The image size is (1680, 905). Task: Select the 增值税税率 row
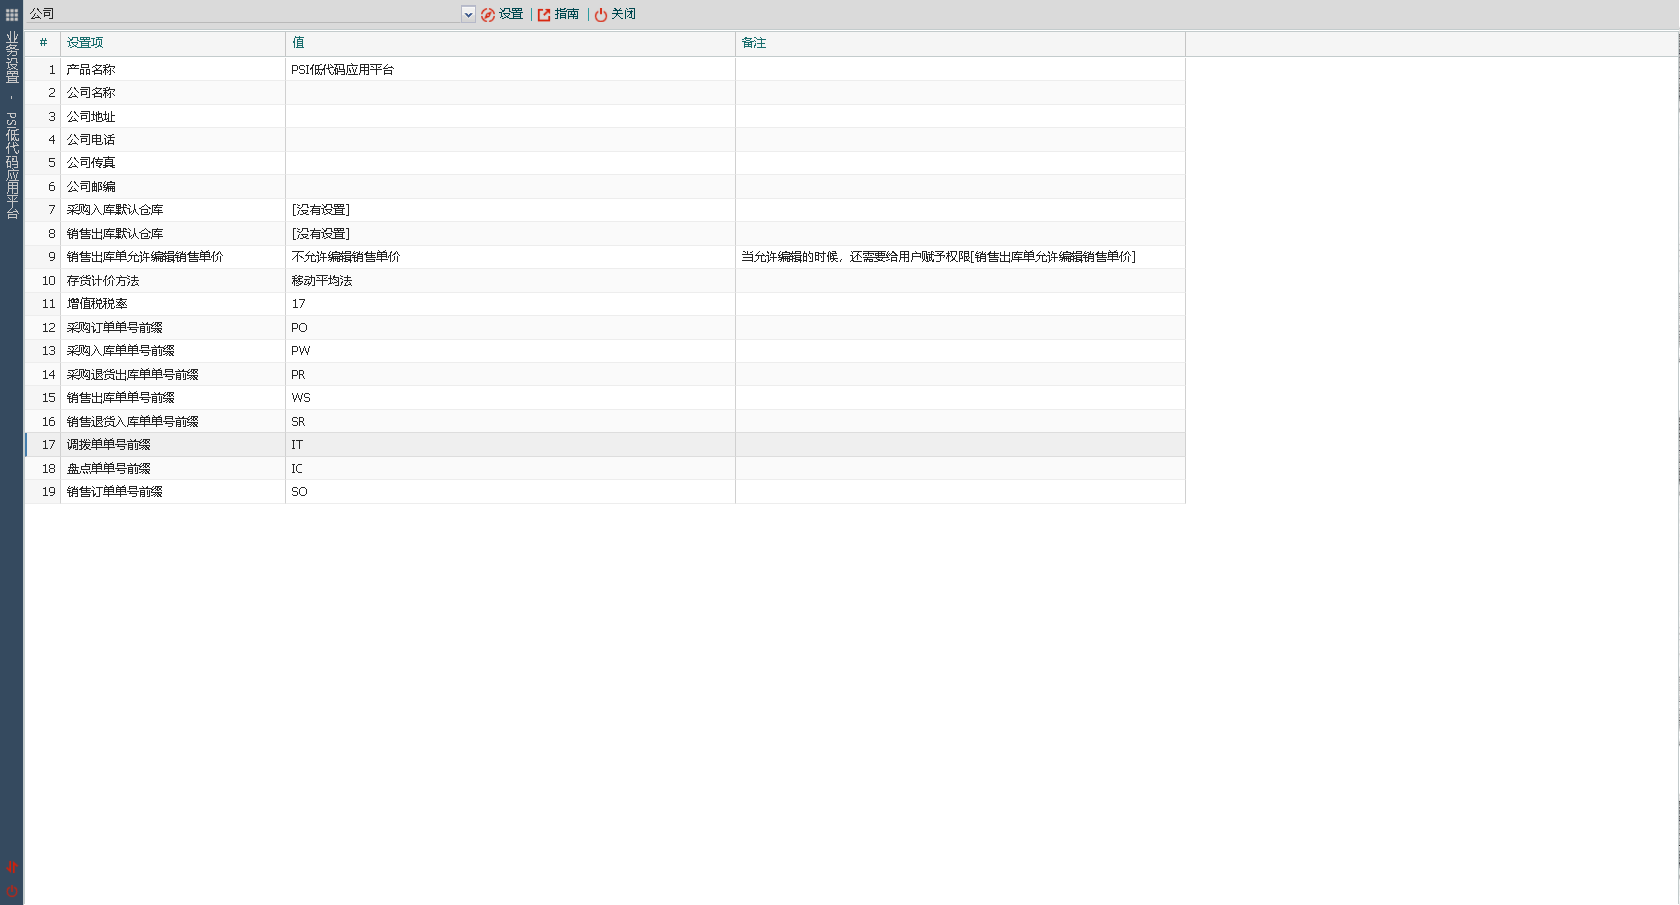(x=97, y=304)
